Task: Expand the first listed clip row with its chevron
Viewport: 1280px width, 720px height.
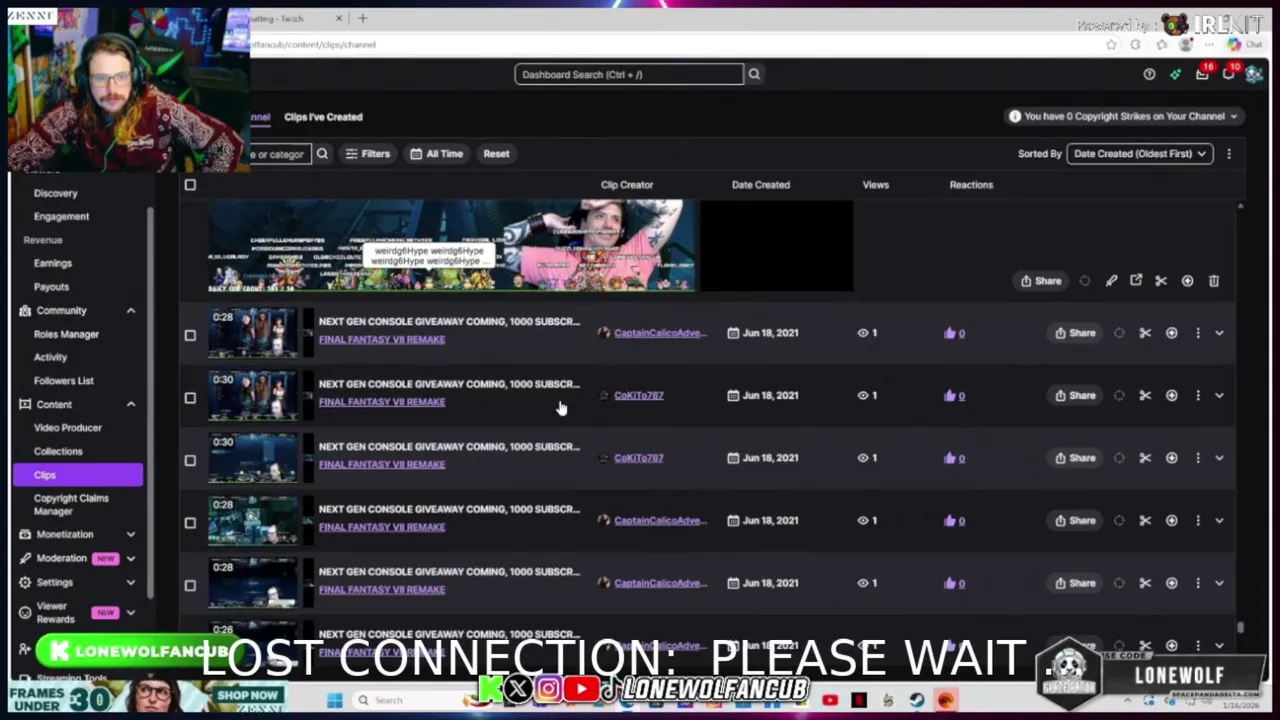Action: [x=1219, y=333]
